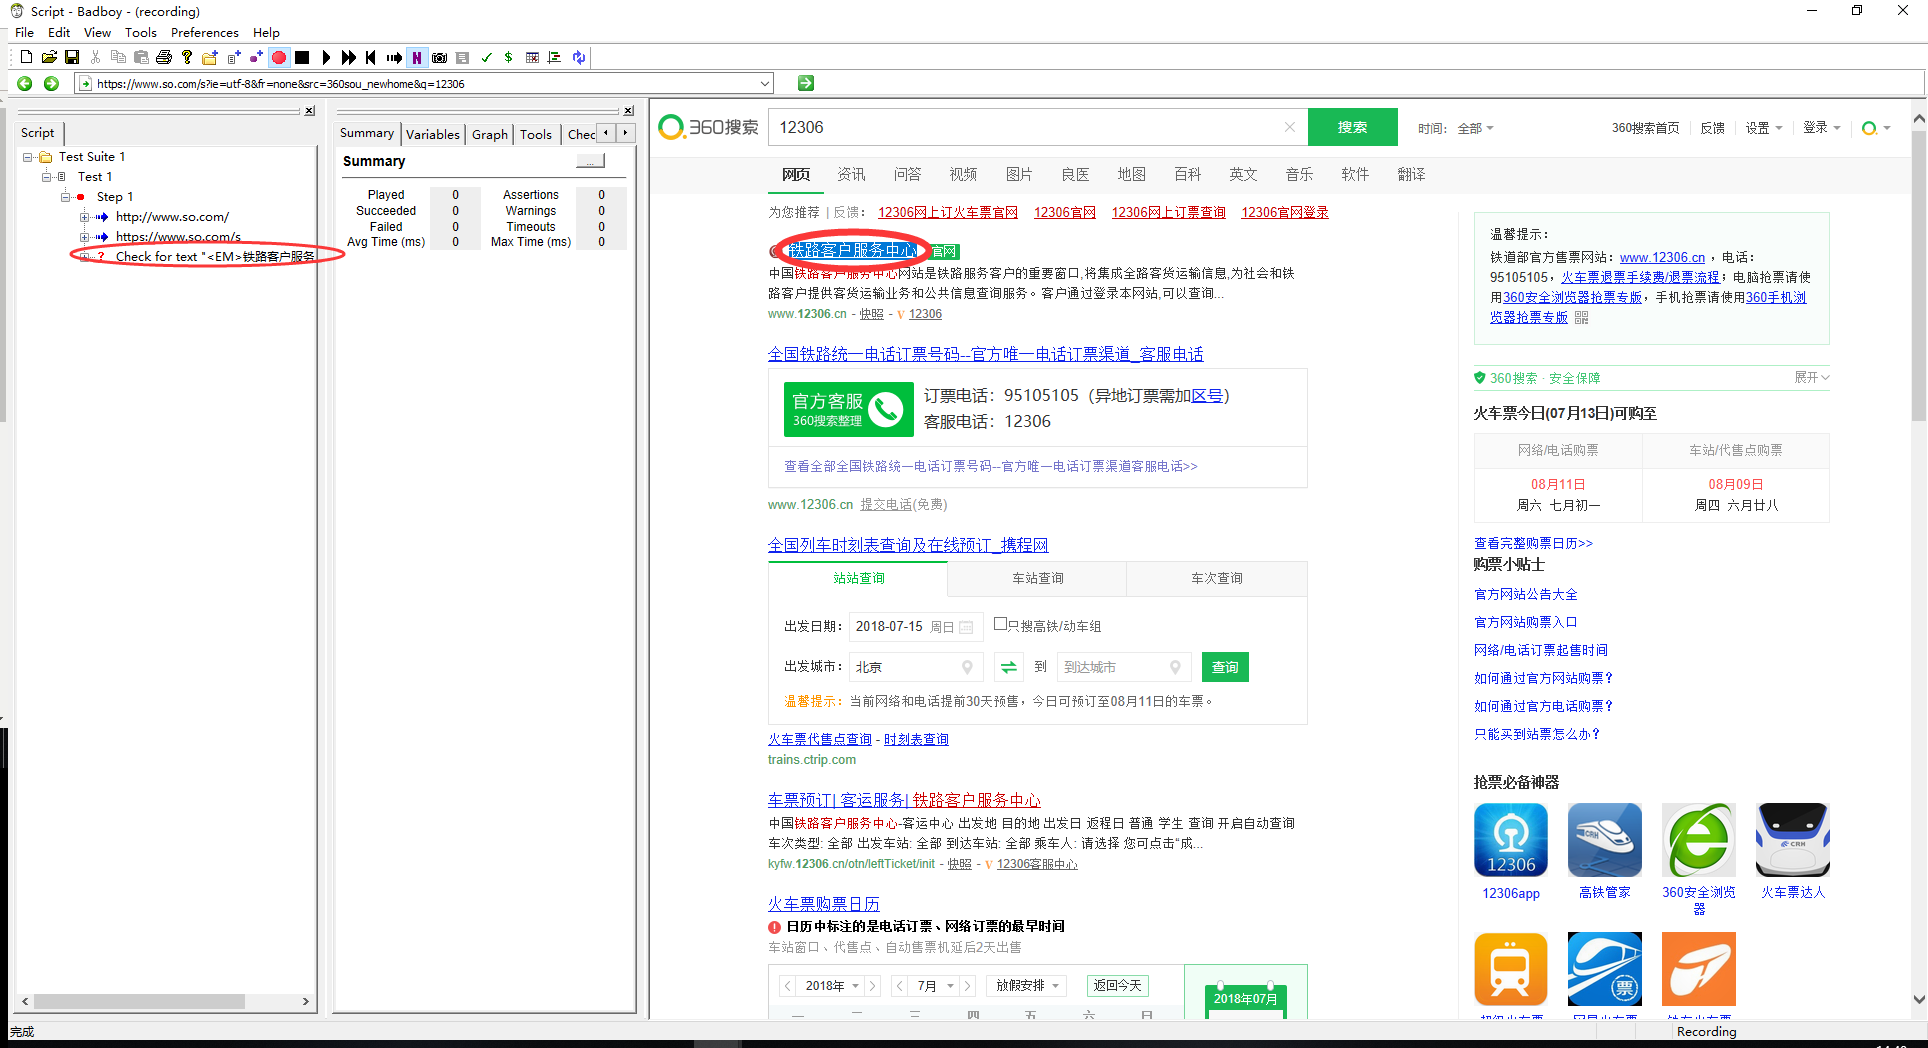1928x1048 pixels.
Task: Click the yellow Help question mark icon
Action: point(187,57)
